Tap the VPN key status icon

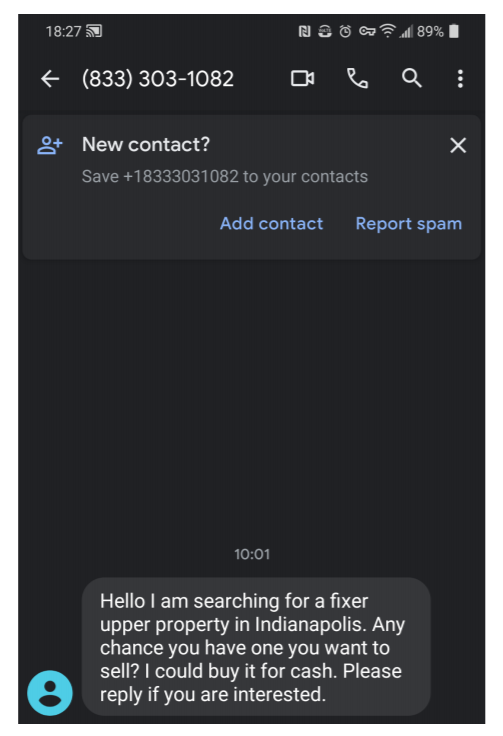[367, 31]
